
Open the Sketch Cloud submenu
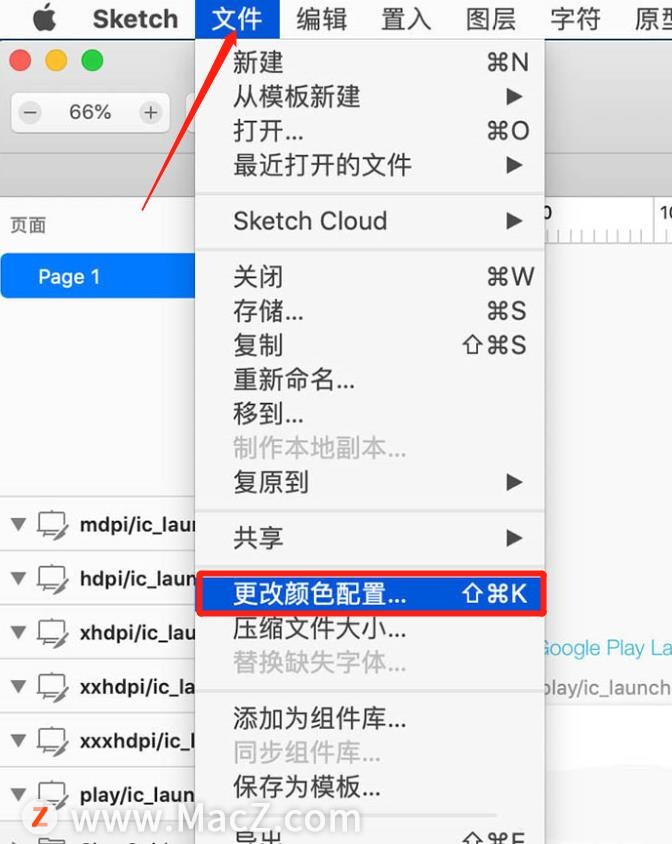click(370, 221)
